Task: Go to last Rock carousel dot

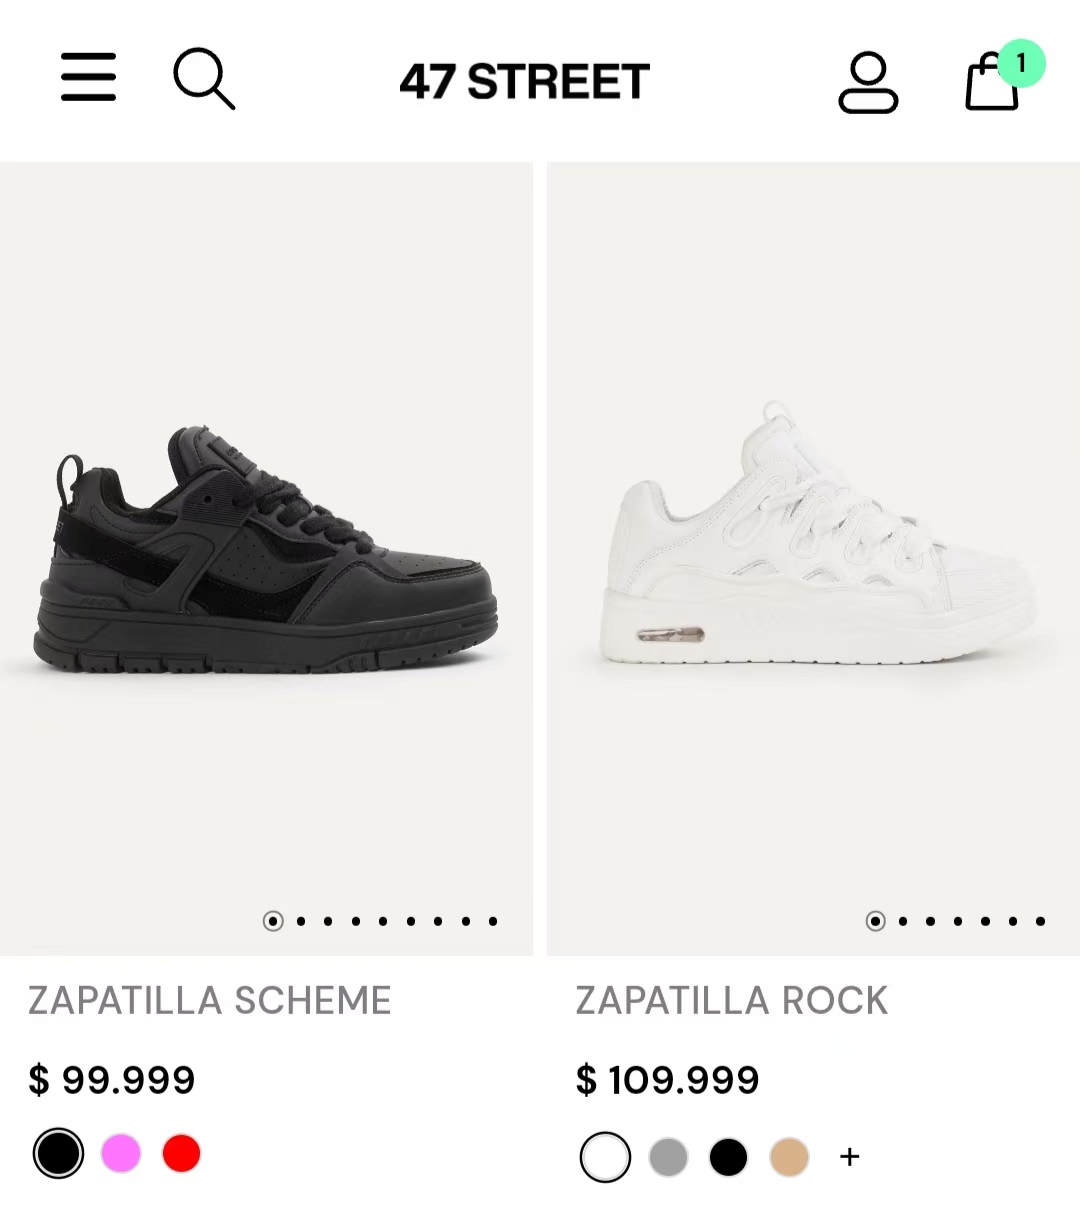Action: (1041, 921)
